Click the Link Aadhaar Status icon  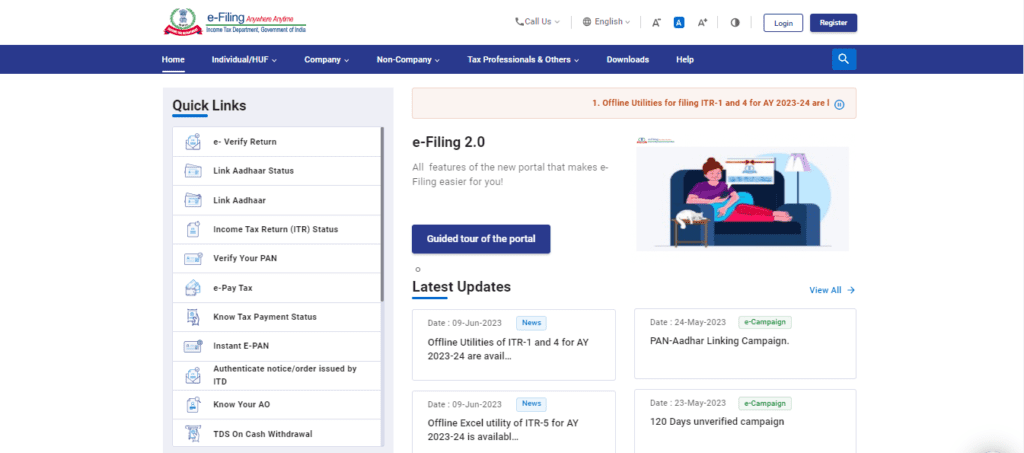point(193,171)
